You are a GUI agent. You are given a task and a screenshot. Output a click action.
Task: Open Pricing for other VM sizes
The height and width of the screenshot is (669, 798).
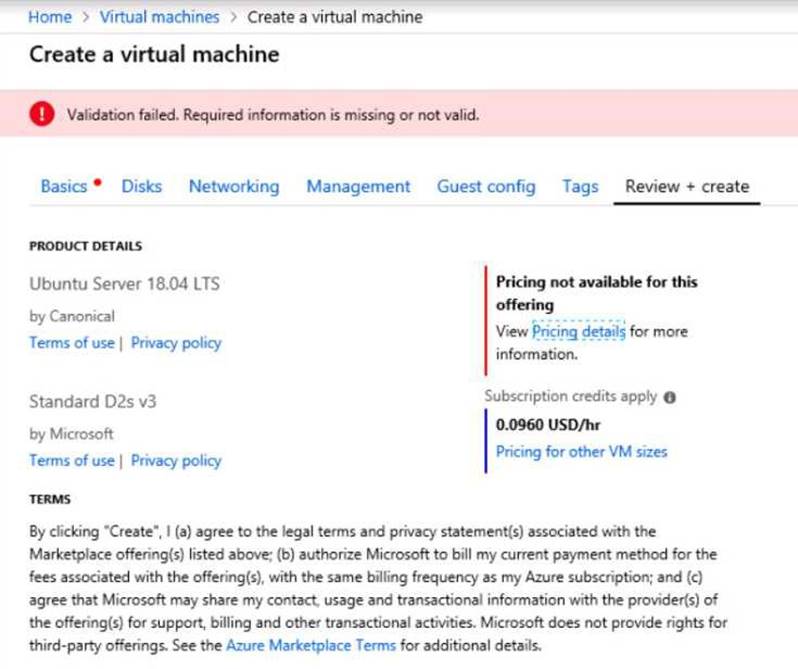[581, 451]
